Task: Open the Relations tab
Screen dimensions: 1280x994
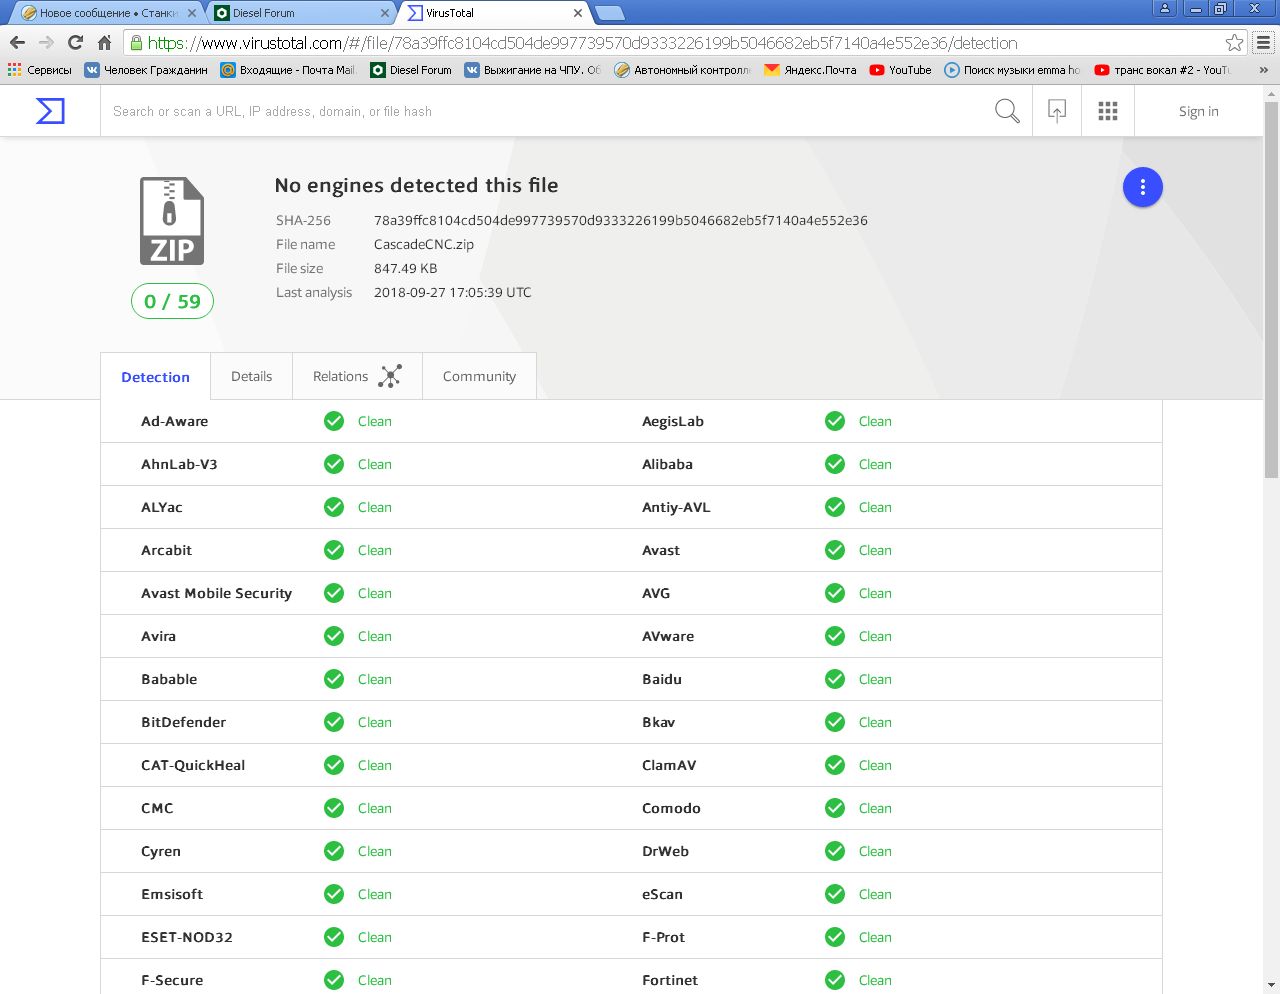Action: [357, 376]
